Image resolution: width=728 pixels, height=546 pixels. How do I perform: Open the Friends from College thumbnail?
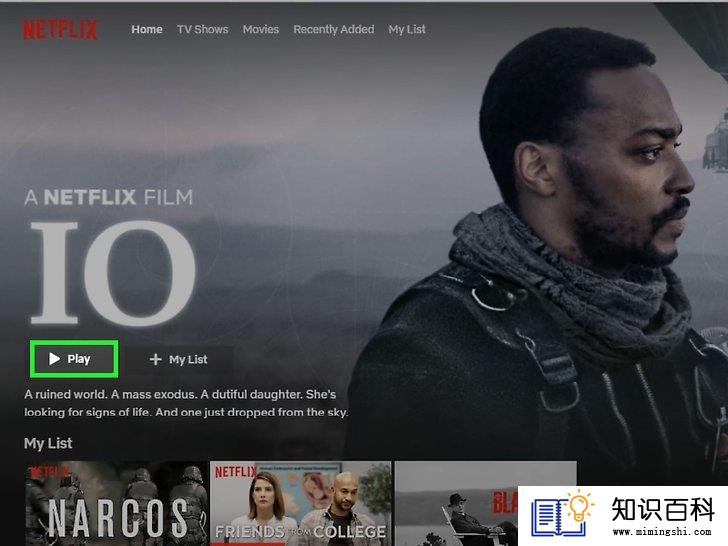point(300,503)
